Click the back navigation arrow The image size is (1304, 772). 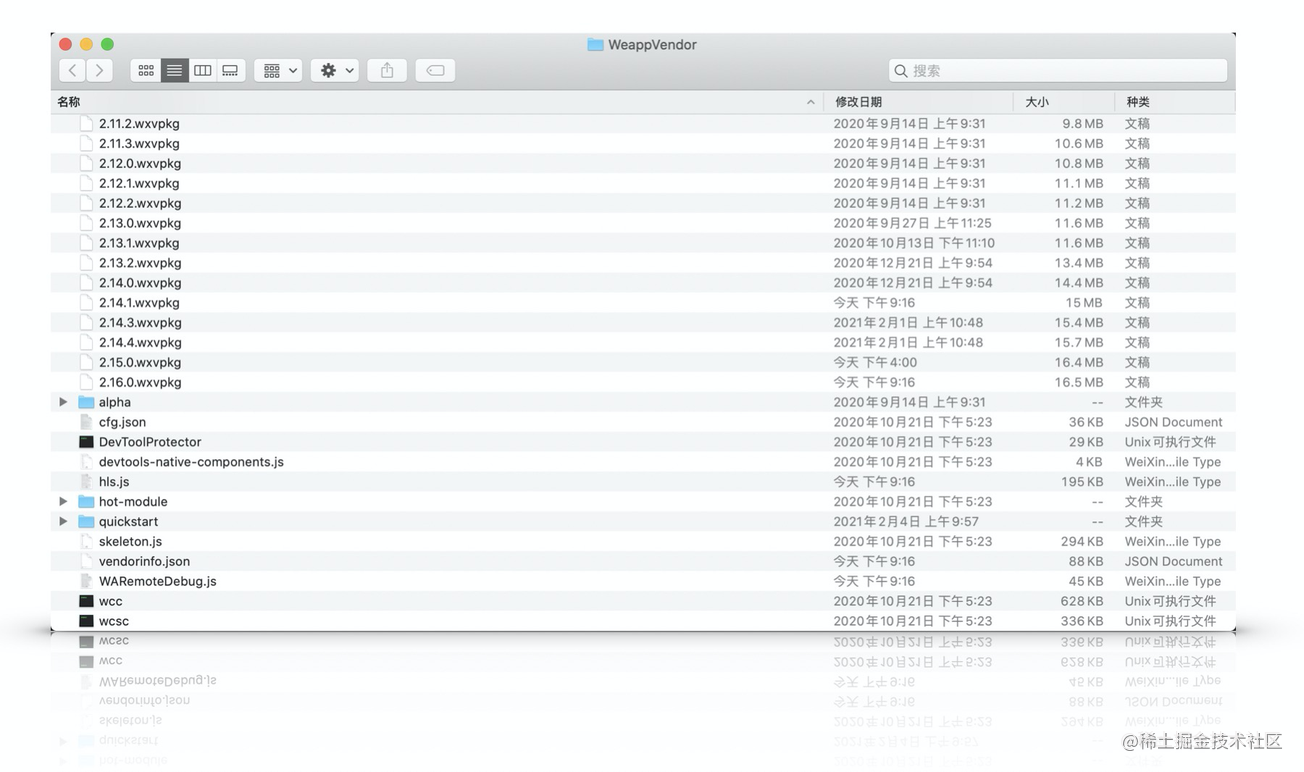[x=72, y=70]
